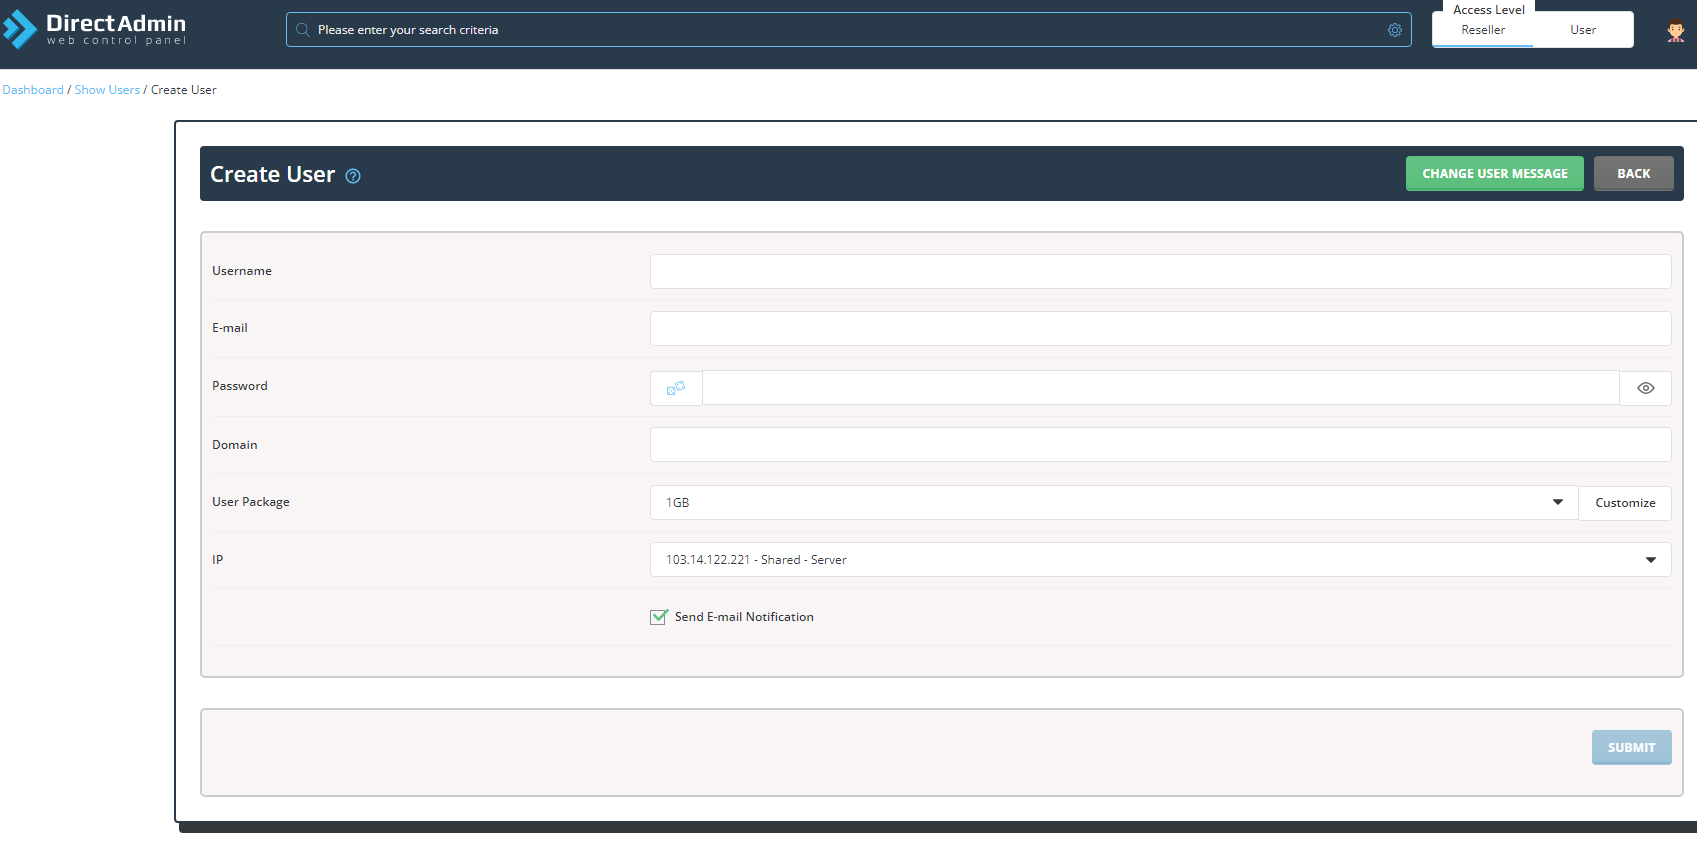This screenshot has width=1697, height=861.
Task: Click the Create User help icon
Action: (x=353, y=176)
